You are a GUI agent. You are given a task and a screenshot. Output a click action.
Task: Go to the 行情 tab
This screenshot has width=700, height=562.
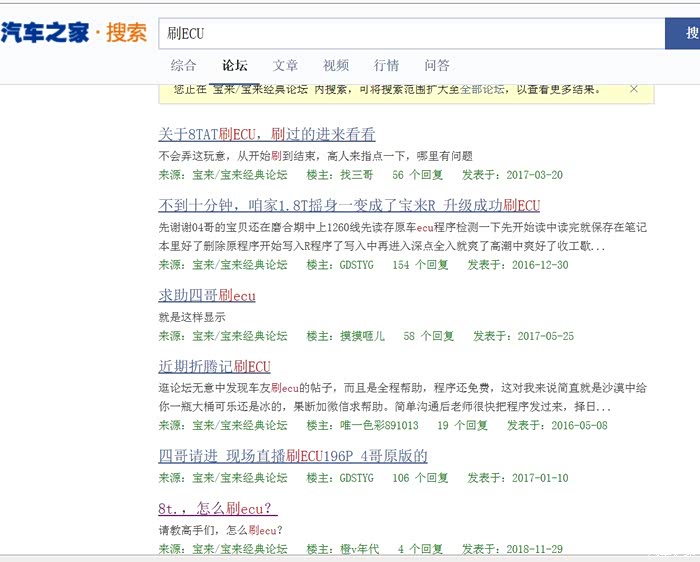(x=386, y=65)
